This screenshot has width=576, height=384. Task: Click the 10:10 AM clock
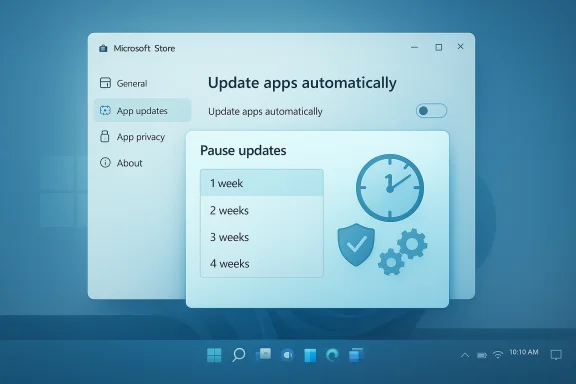(523, 352)
